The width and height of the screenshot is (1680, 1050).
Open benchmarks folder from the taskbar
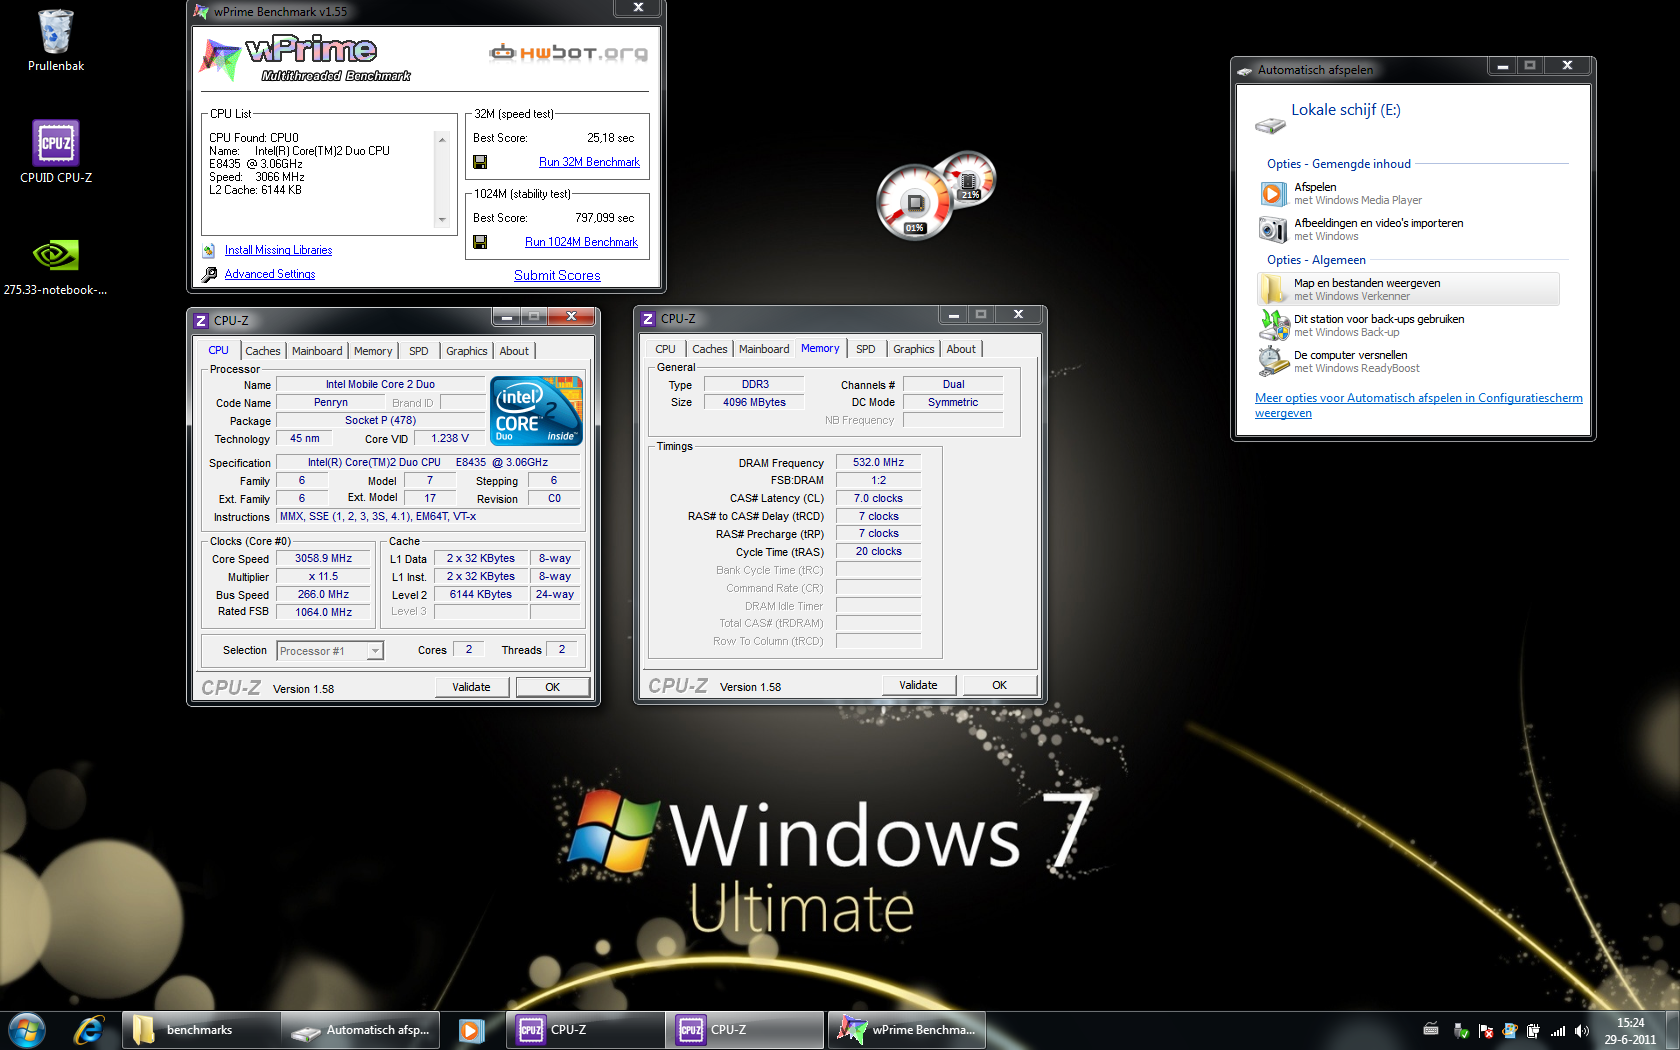click(201, 1030)
